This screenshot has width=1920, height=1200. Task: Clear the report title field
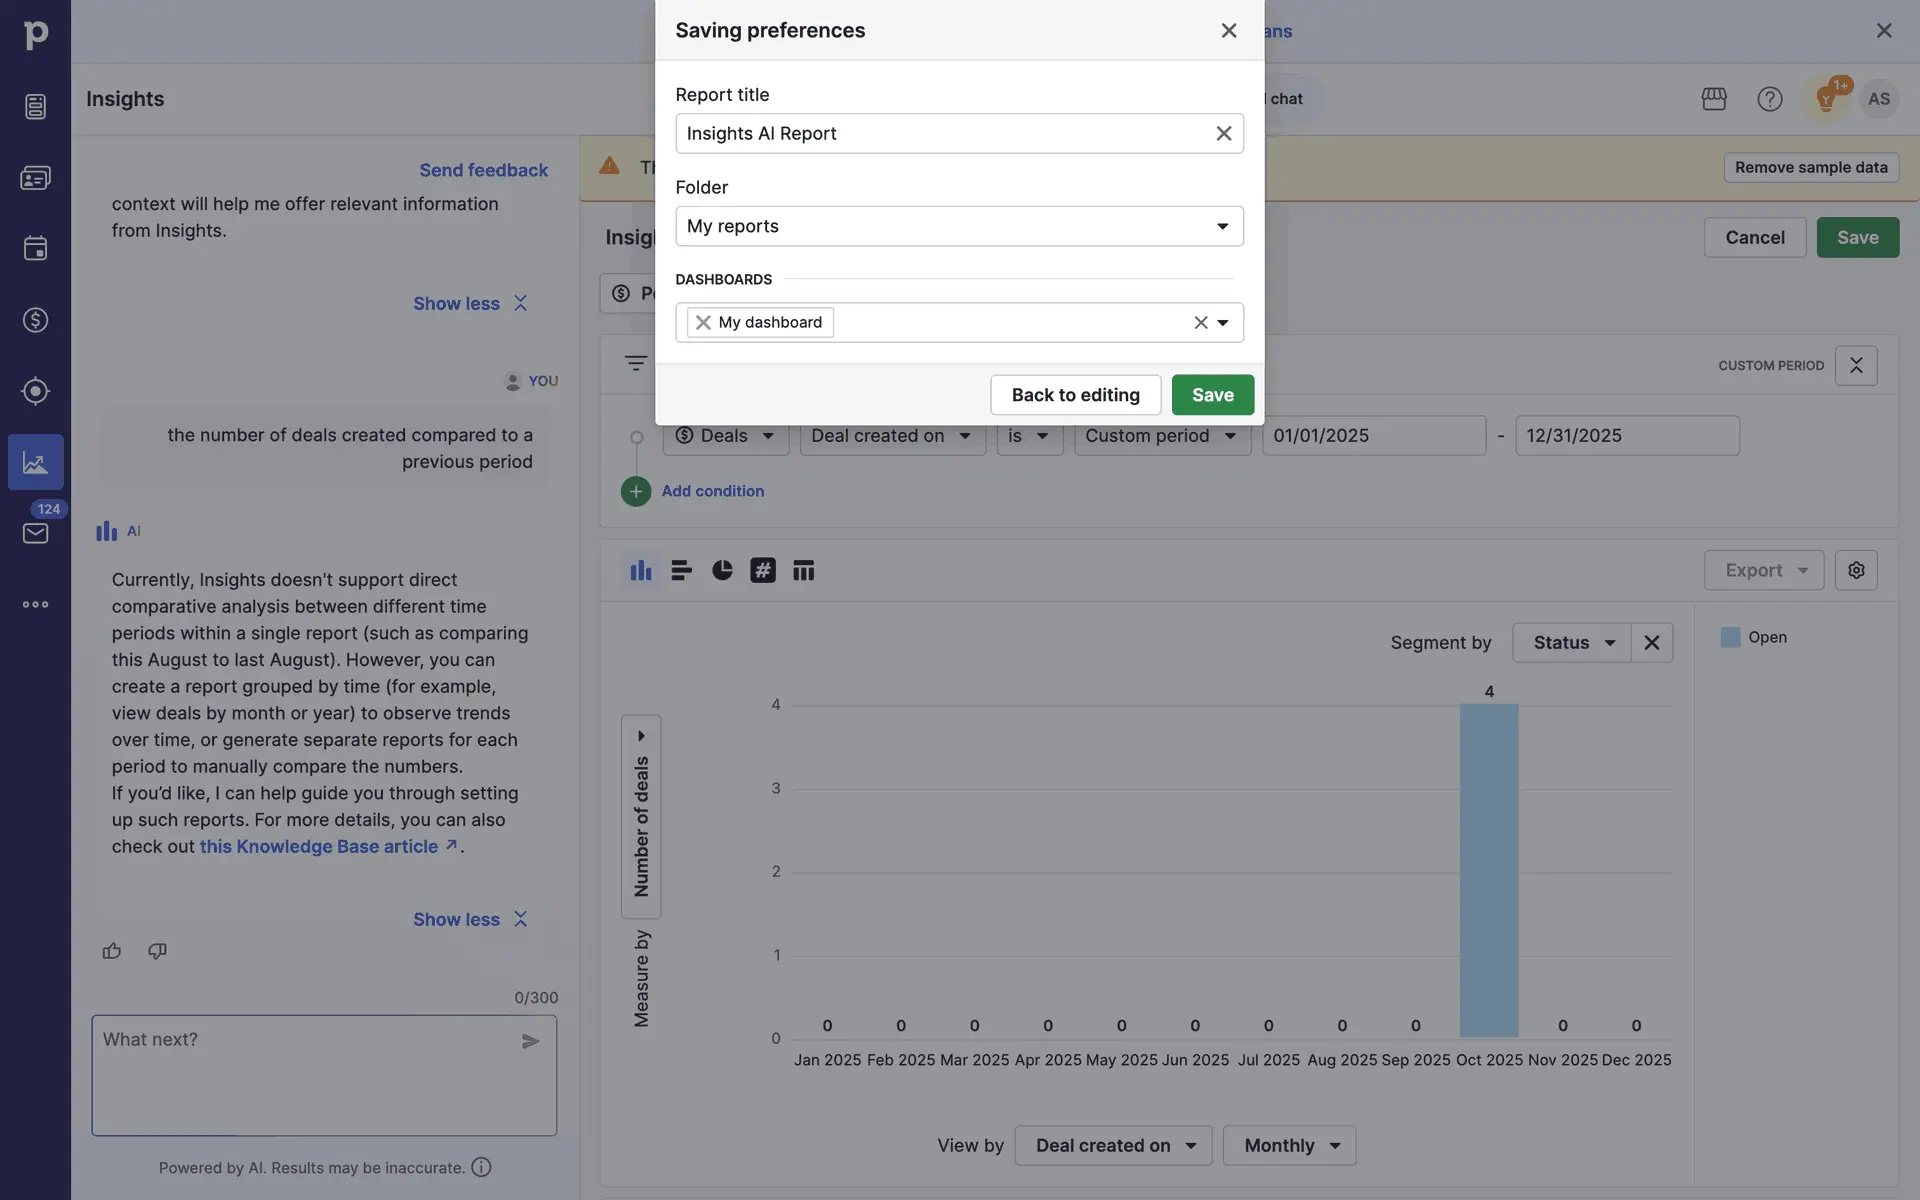pos(1223,133)
